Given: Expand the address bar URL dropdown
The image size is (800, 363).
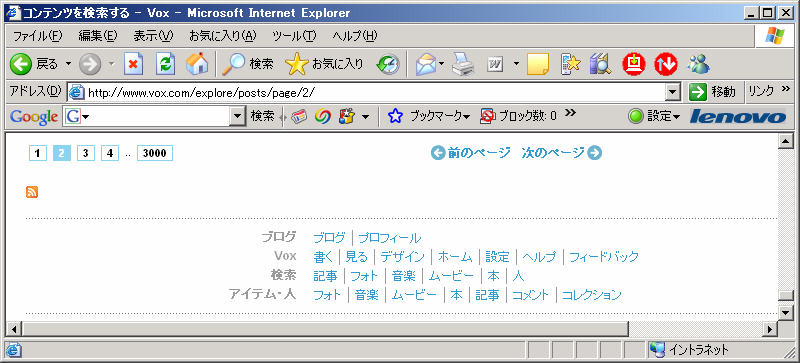Looking at the screenshot, I should tap(674, 92).
